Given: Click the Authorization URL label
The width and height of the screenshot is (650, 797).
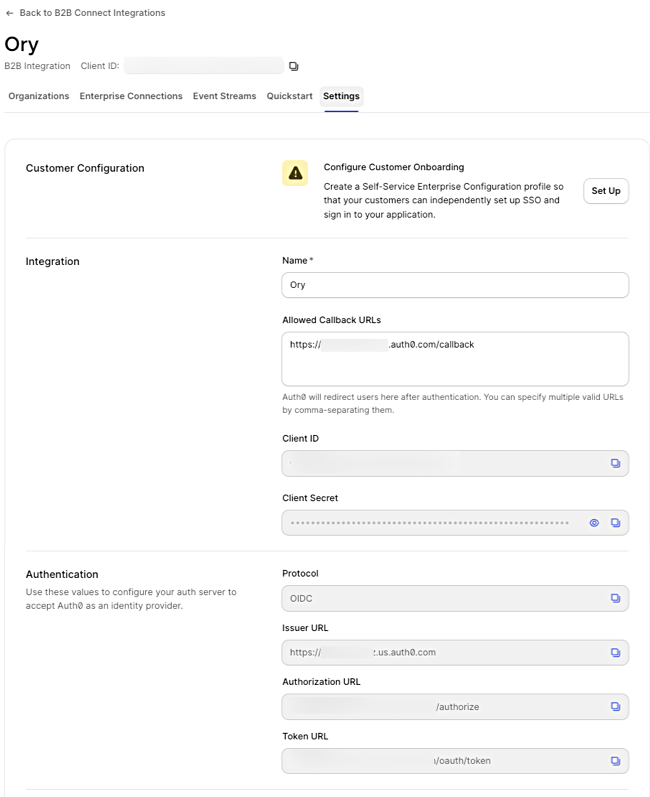Looking at the screenshot, I should point(321,682).
